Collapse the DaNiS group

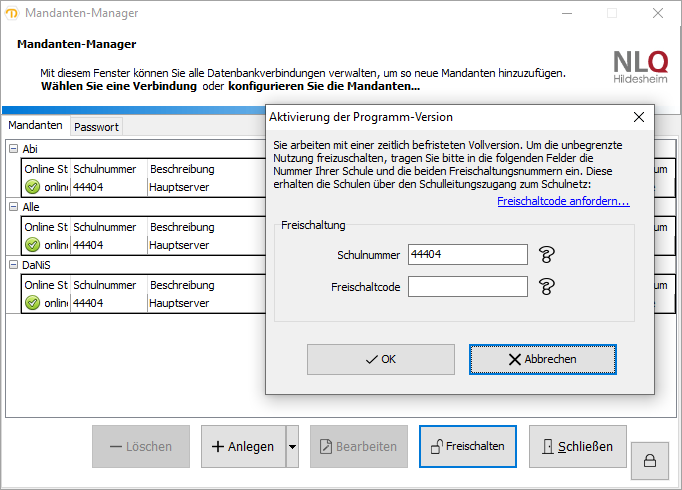pyautogui.click(x=13, y=265)
